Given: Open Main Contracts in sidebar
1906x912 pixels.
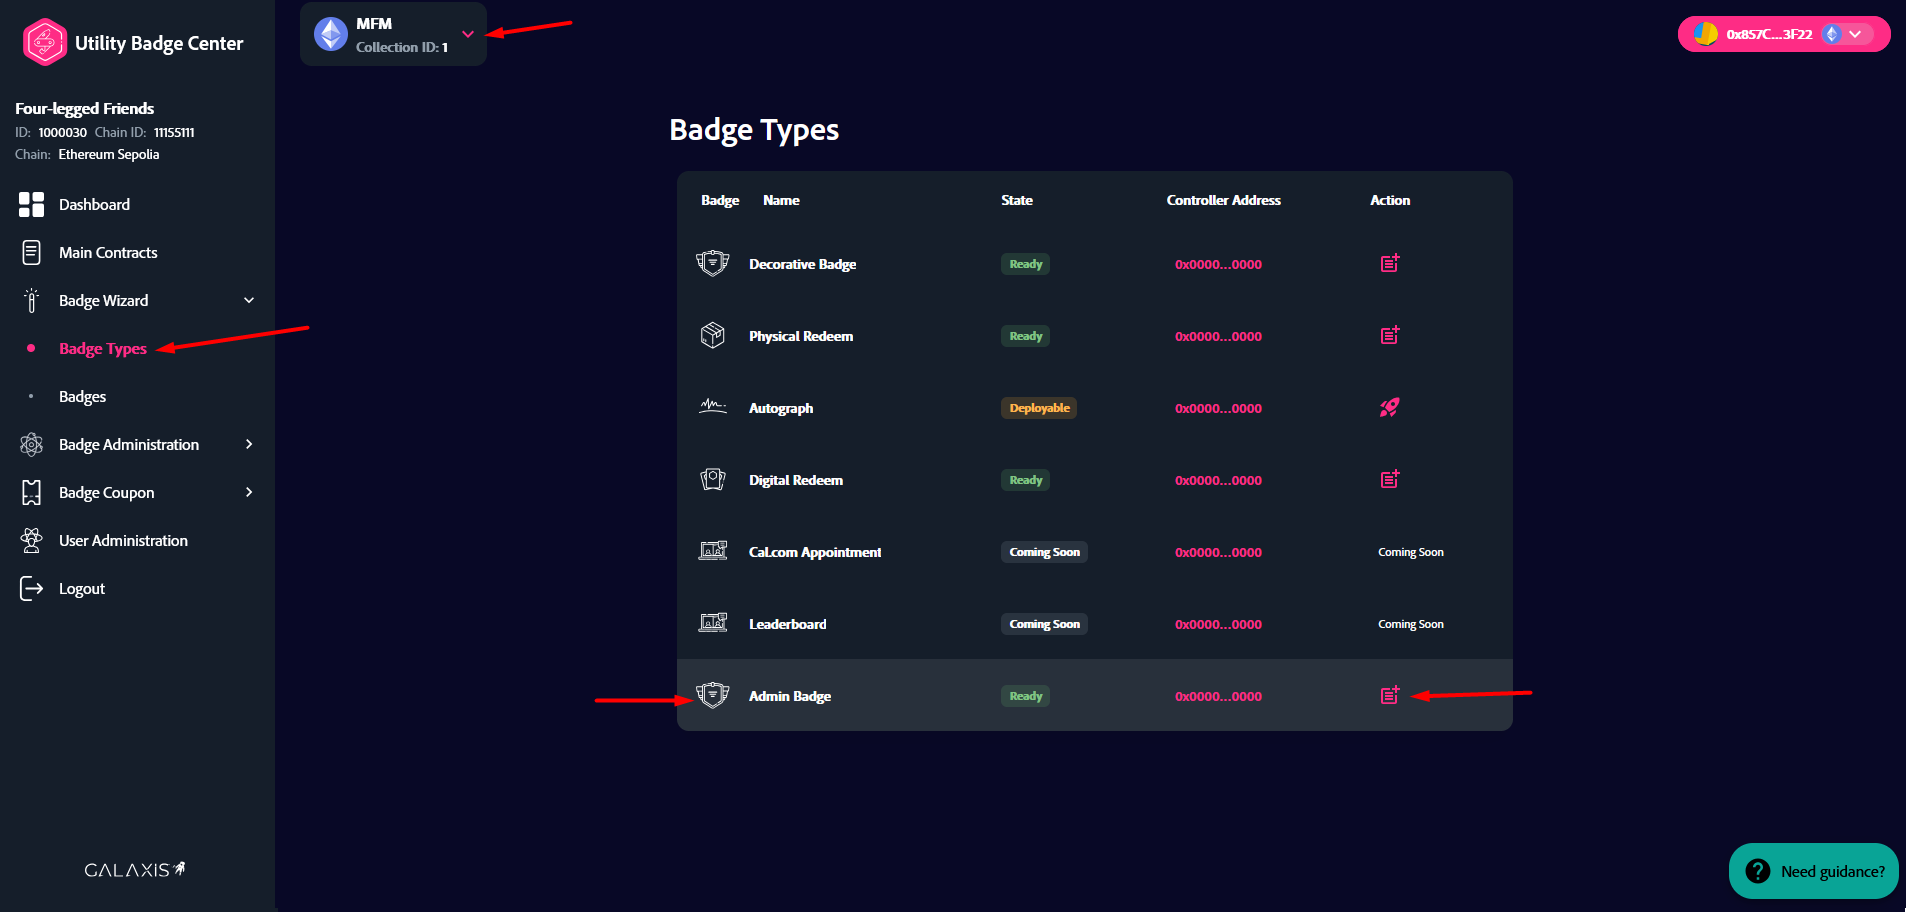Looking at the screenshot, I should tap(108, 252).
